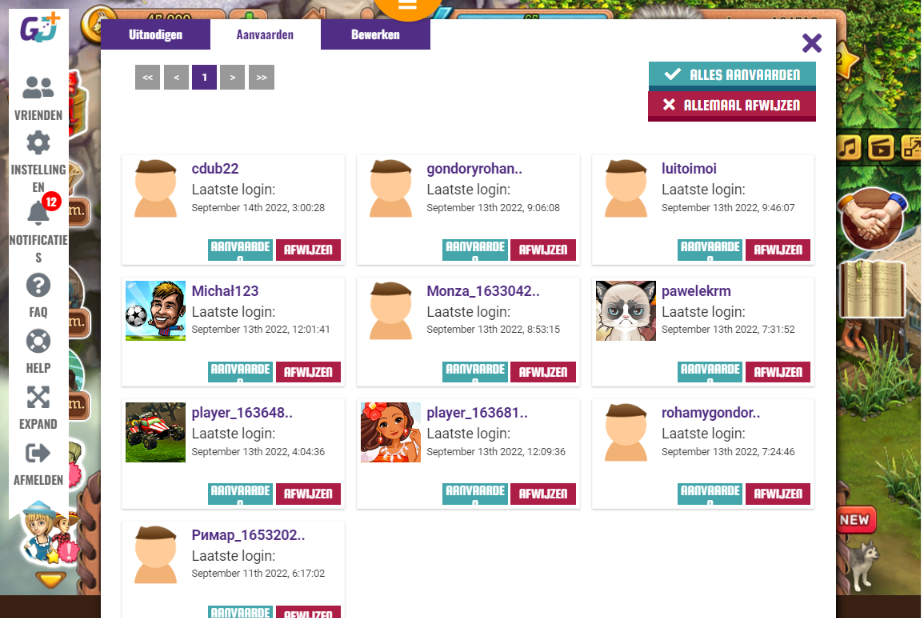Jump to last page double arrow
Image resolution: width=922 pixels, height=618 pixels.
point(262,78)
